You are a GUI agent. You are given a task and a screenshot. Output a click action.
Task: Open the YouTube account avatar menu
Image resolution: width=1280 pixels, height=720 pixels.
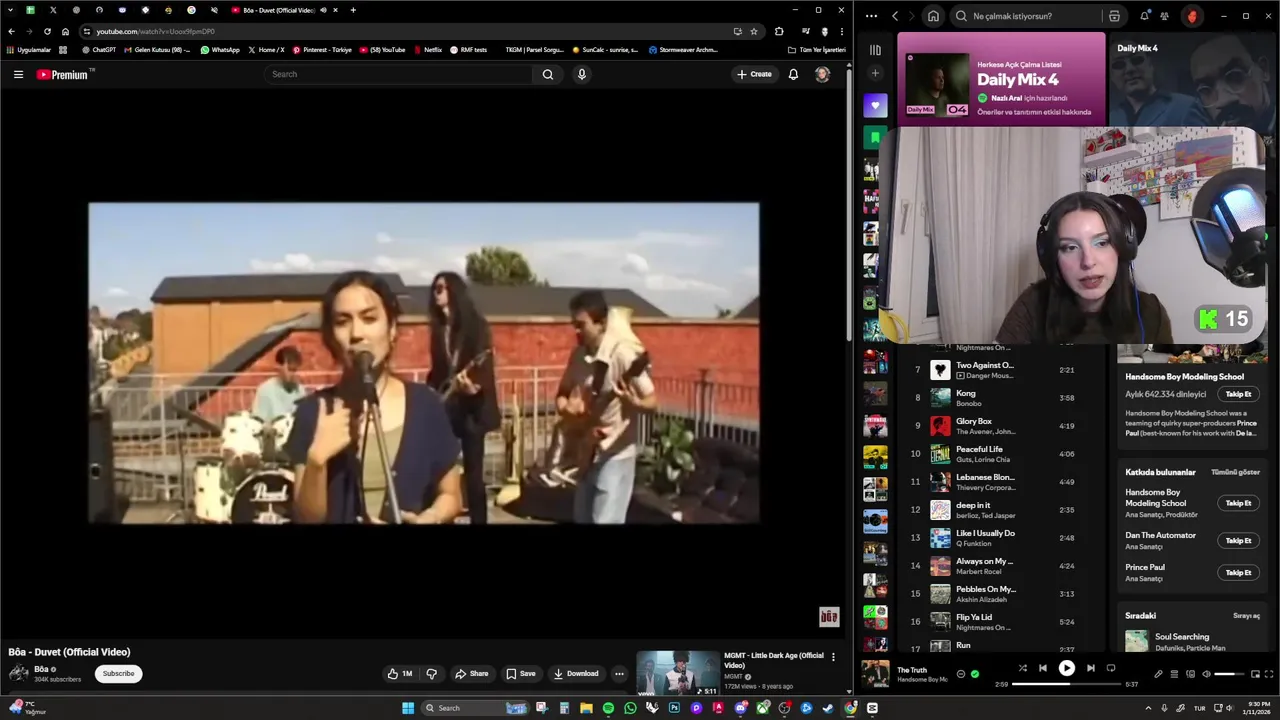tap(822, 74)
